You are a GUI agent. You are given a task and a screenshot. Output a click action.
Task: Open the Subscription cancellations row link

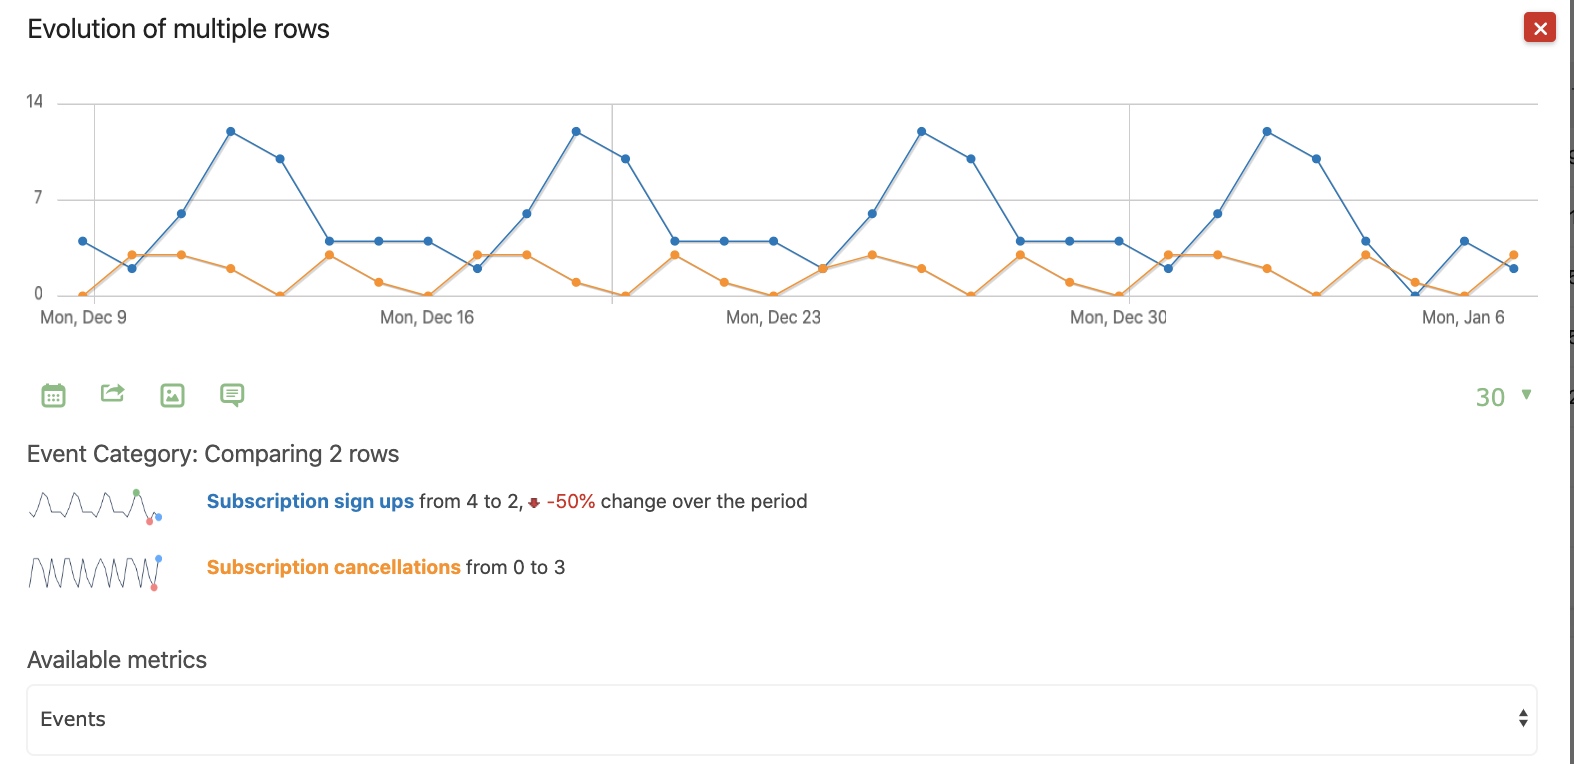point(333,568)
